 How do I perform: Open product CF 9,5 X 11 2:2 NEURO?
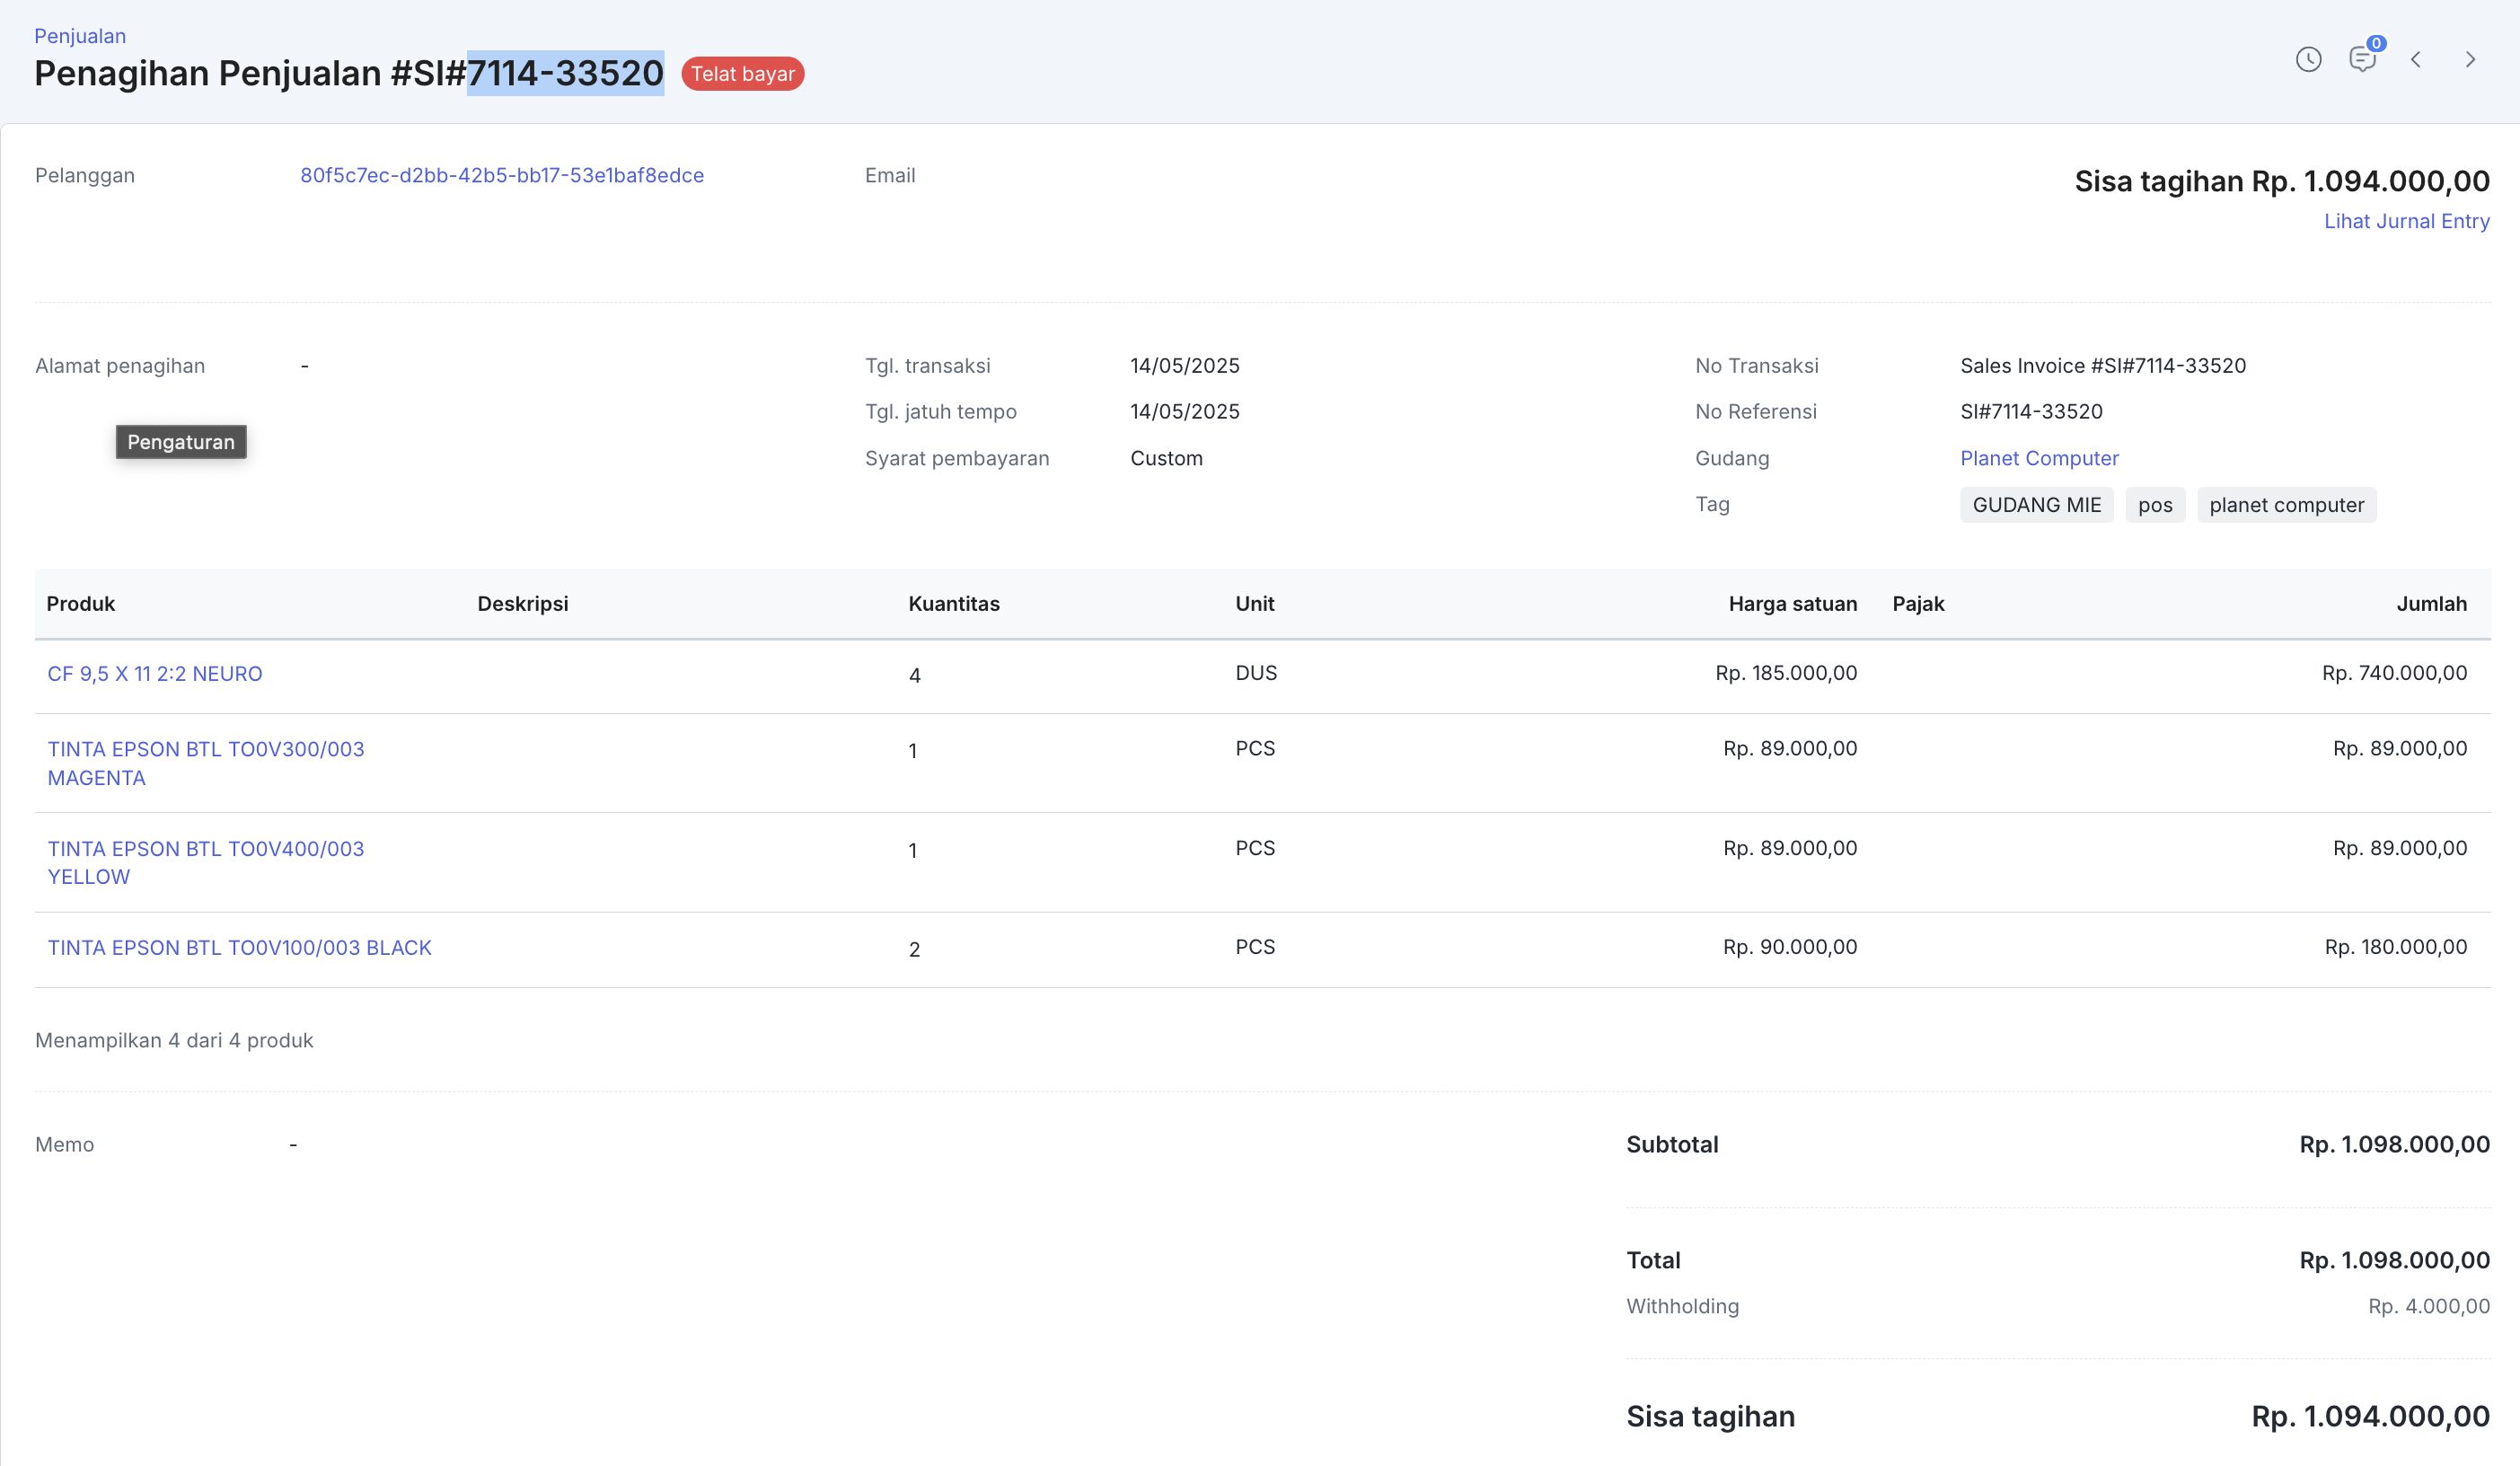tap(155, 674)
